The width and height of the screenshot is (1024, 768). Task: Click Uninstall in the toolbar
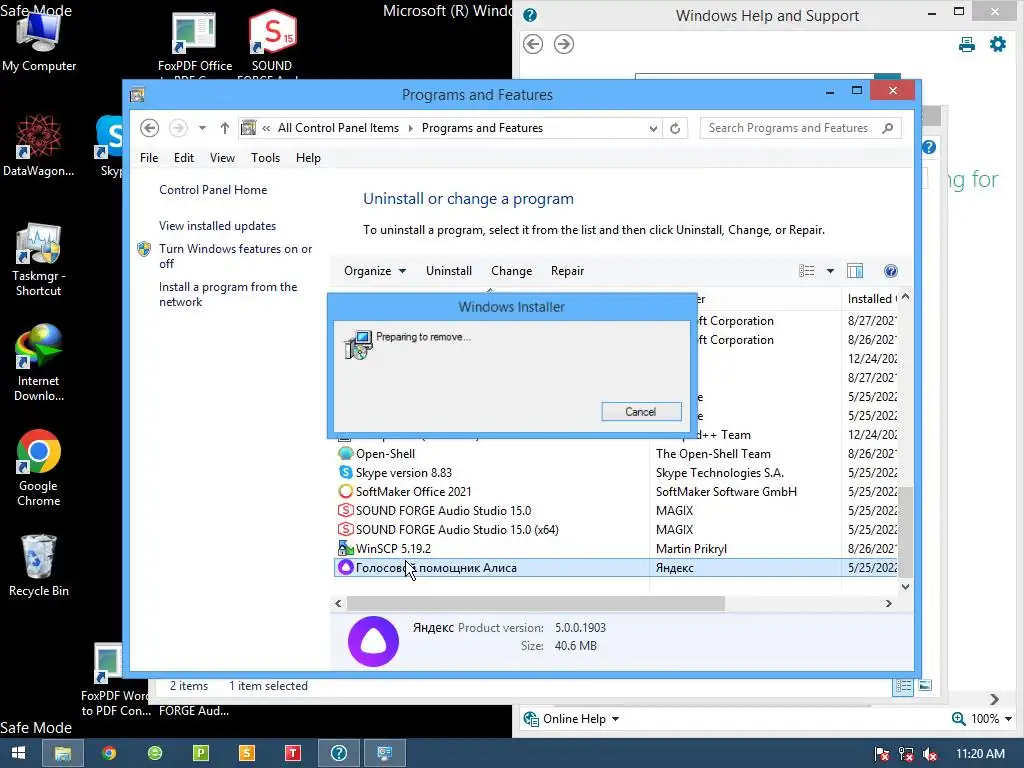pyautogui.click(x=449, y=271)
